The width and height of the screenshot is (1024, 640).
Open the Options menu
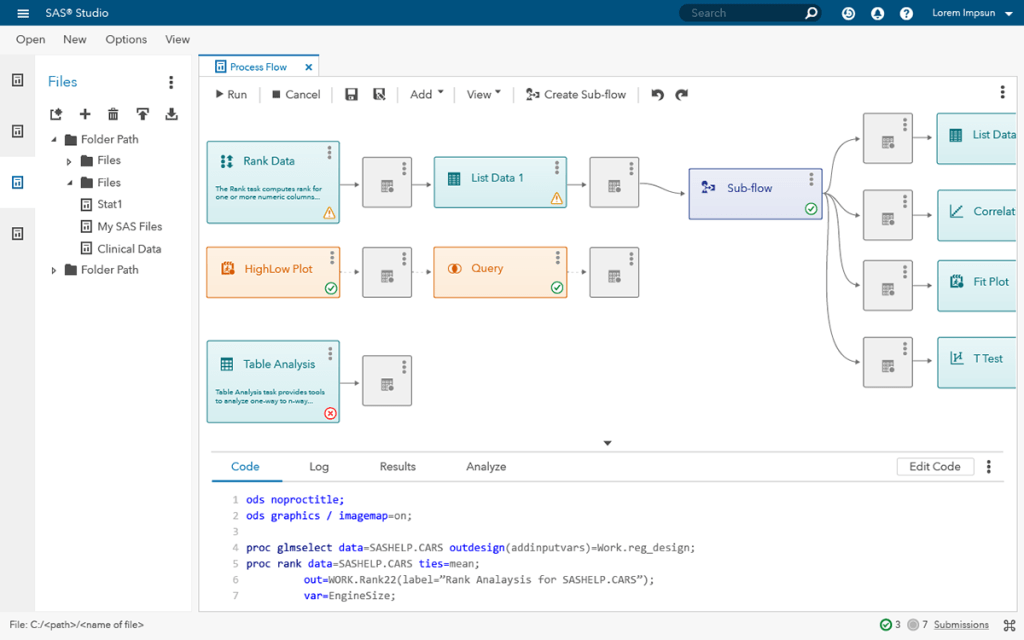(x=126, y=39)
